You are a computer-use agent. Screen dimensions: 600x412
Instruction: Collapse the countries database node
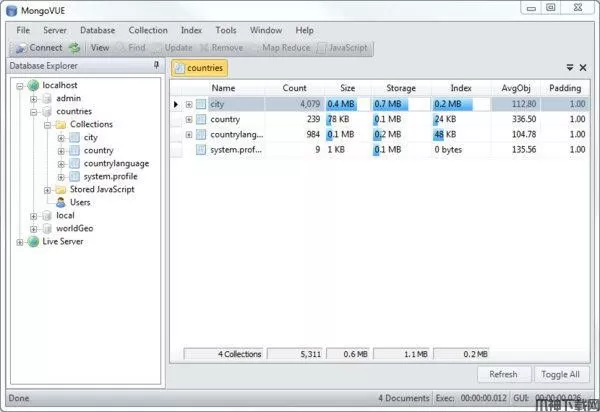(34, 111)
